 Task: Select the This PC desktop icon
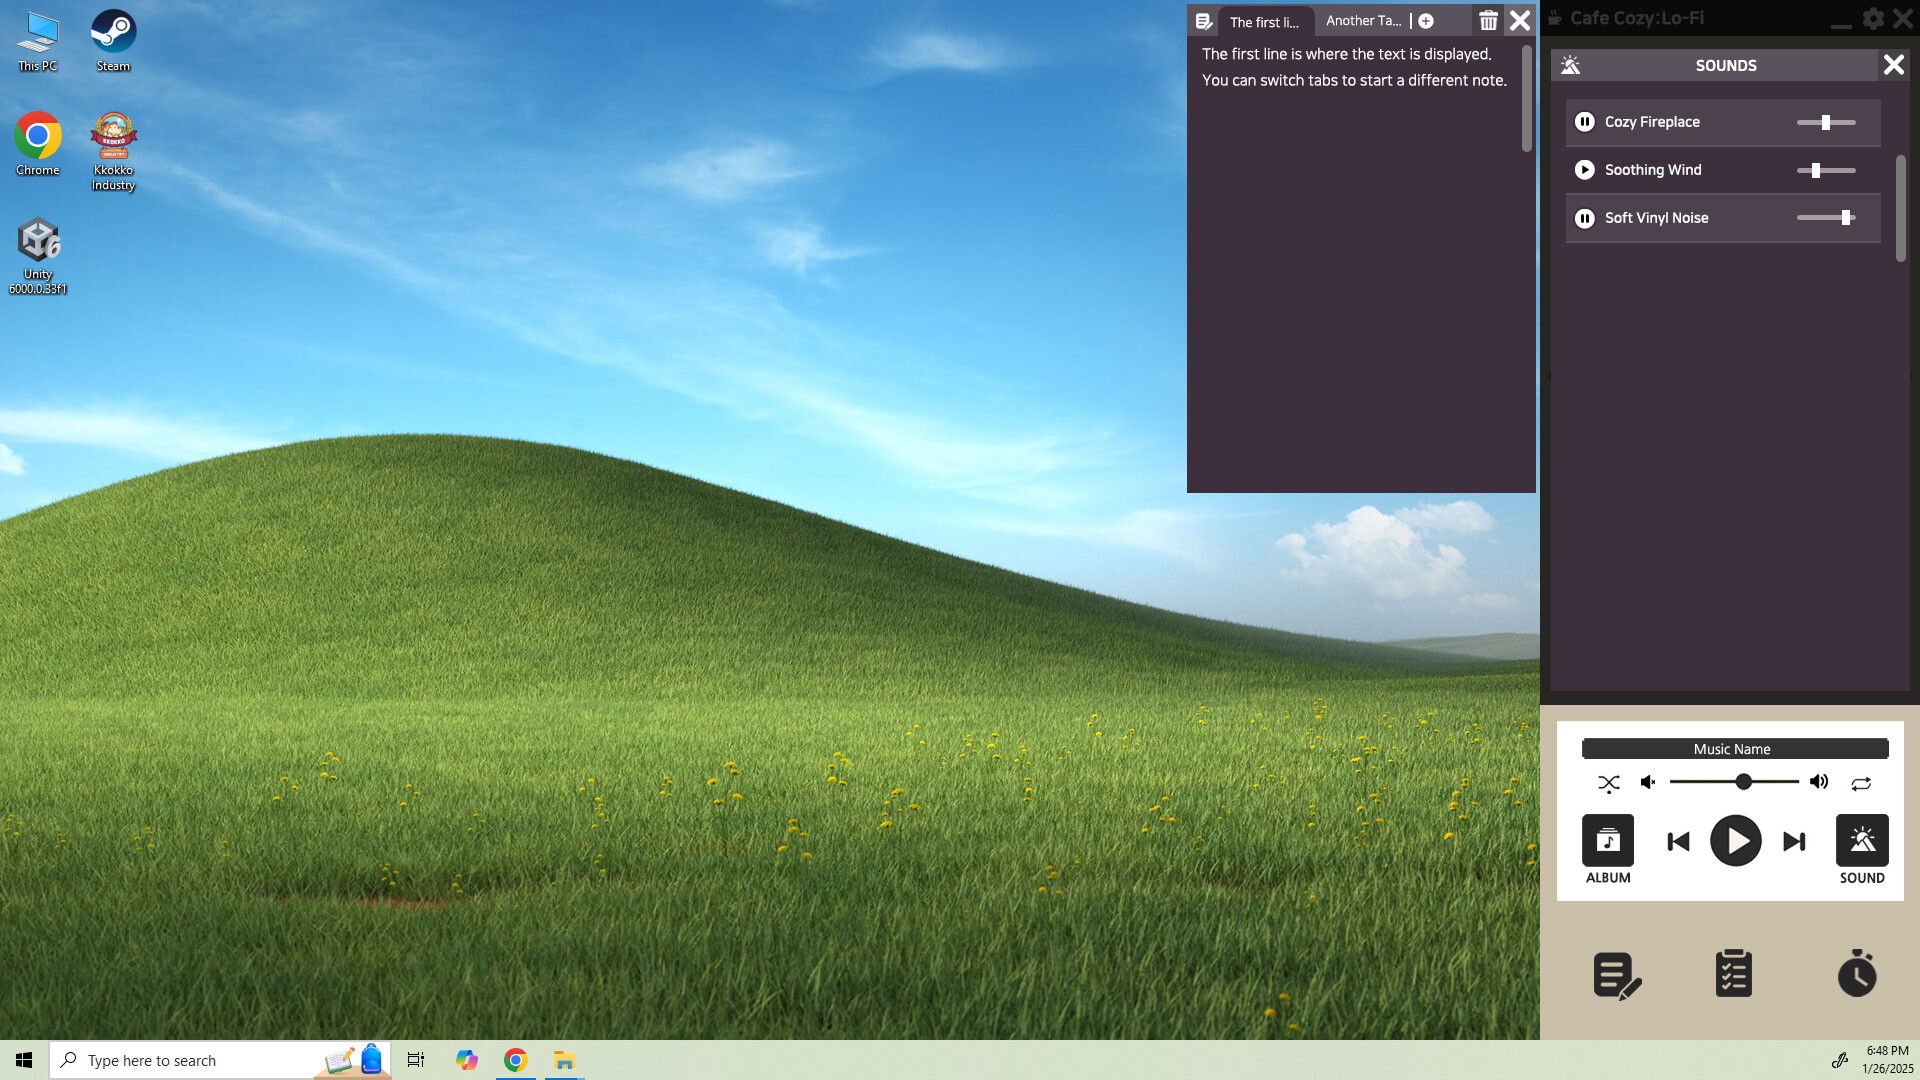tap(37, 42)
